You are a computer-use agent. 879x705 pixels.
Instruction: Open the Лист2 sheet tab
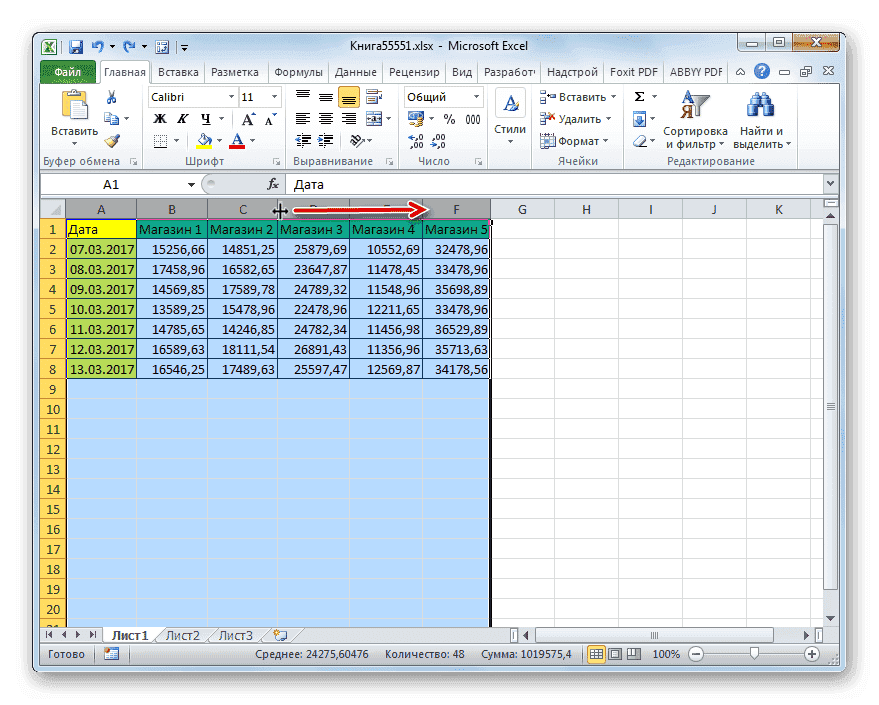(183, 634)
